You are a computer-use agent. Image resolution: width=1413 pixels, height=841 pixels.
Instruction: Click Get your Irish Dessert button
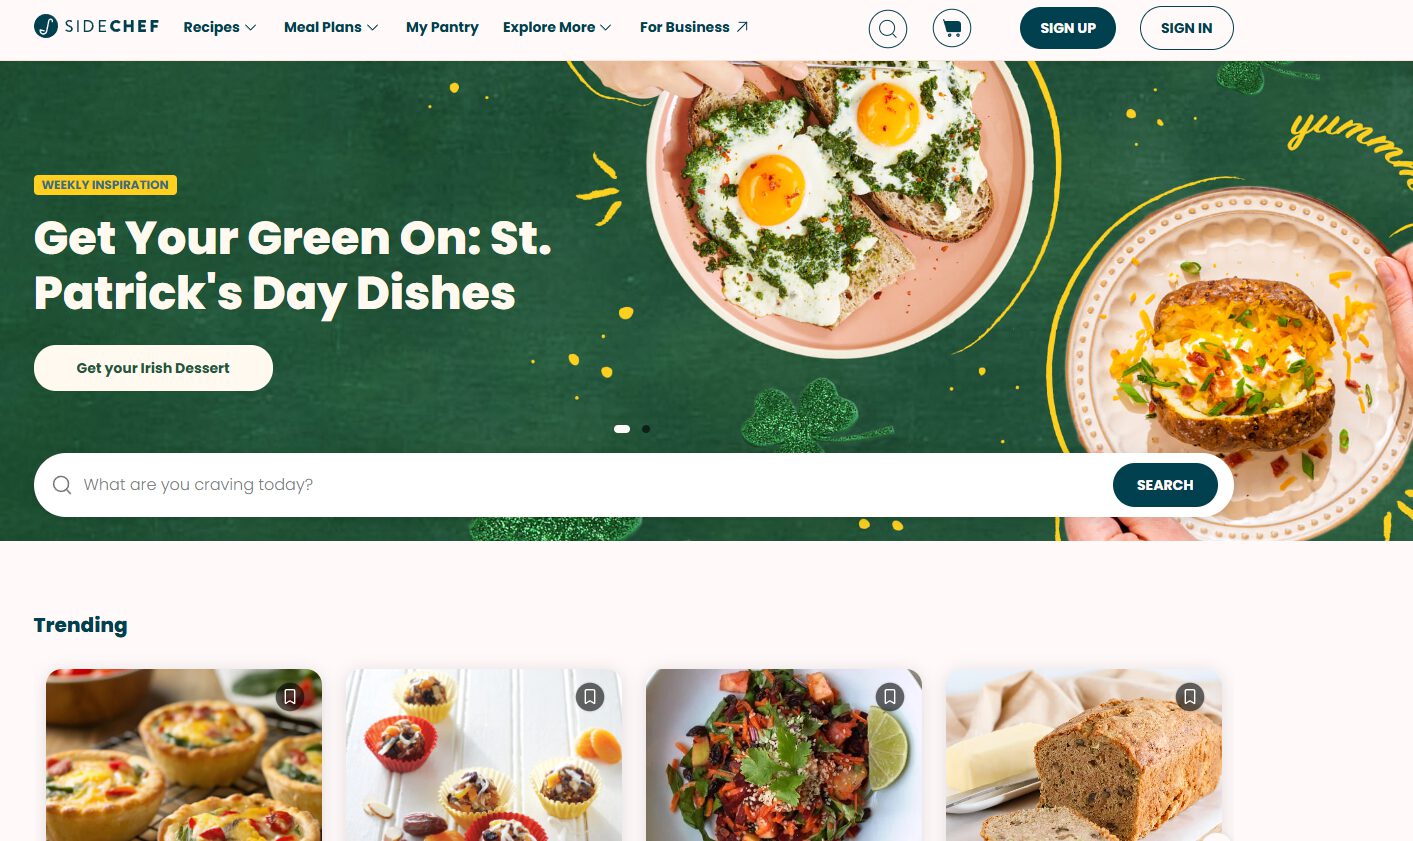(x=153, y=368)
